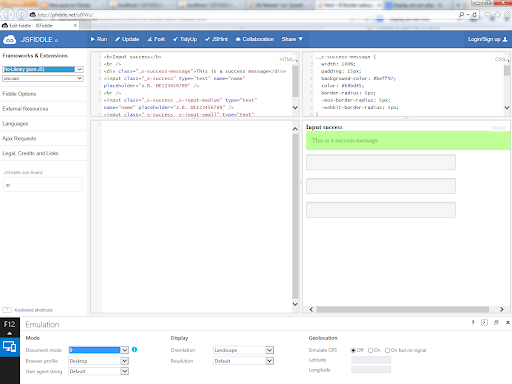Click the Longitude input field
The width and height of the screenshot is (512, 384).
[x=371, y=370]
